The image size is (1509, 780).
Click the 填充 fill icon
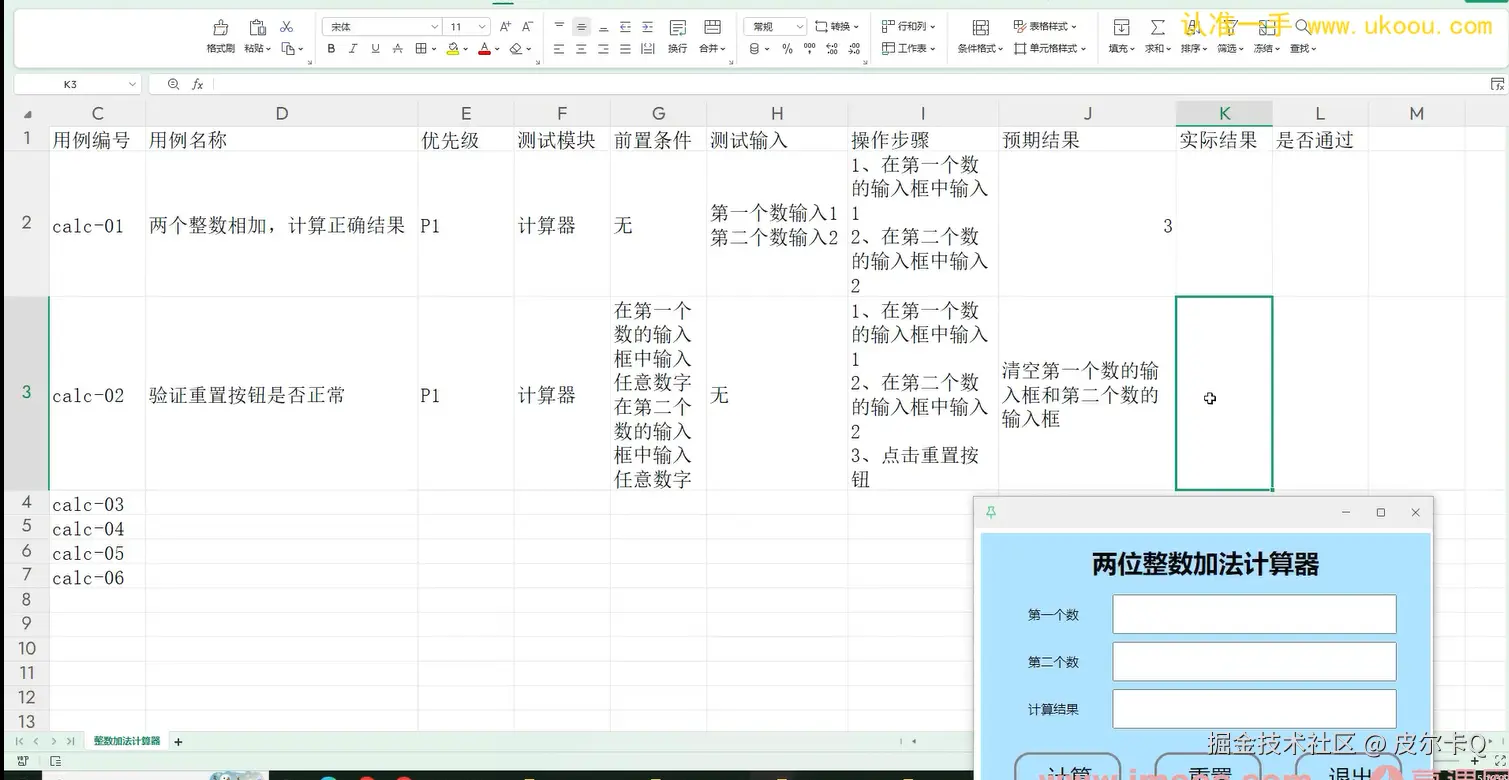click(x=1121, y=27)
